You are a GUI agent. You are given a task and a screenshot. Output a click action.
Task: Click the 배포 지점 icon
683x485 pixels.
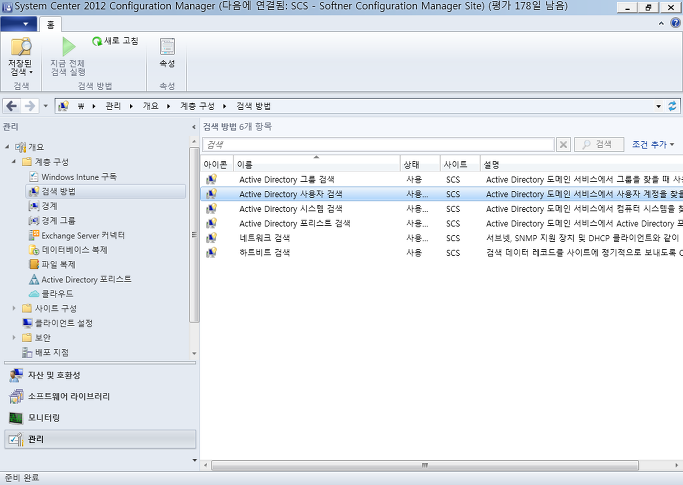pyautogui.click(x=27, y=352)
